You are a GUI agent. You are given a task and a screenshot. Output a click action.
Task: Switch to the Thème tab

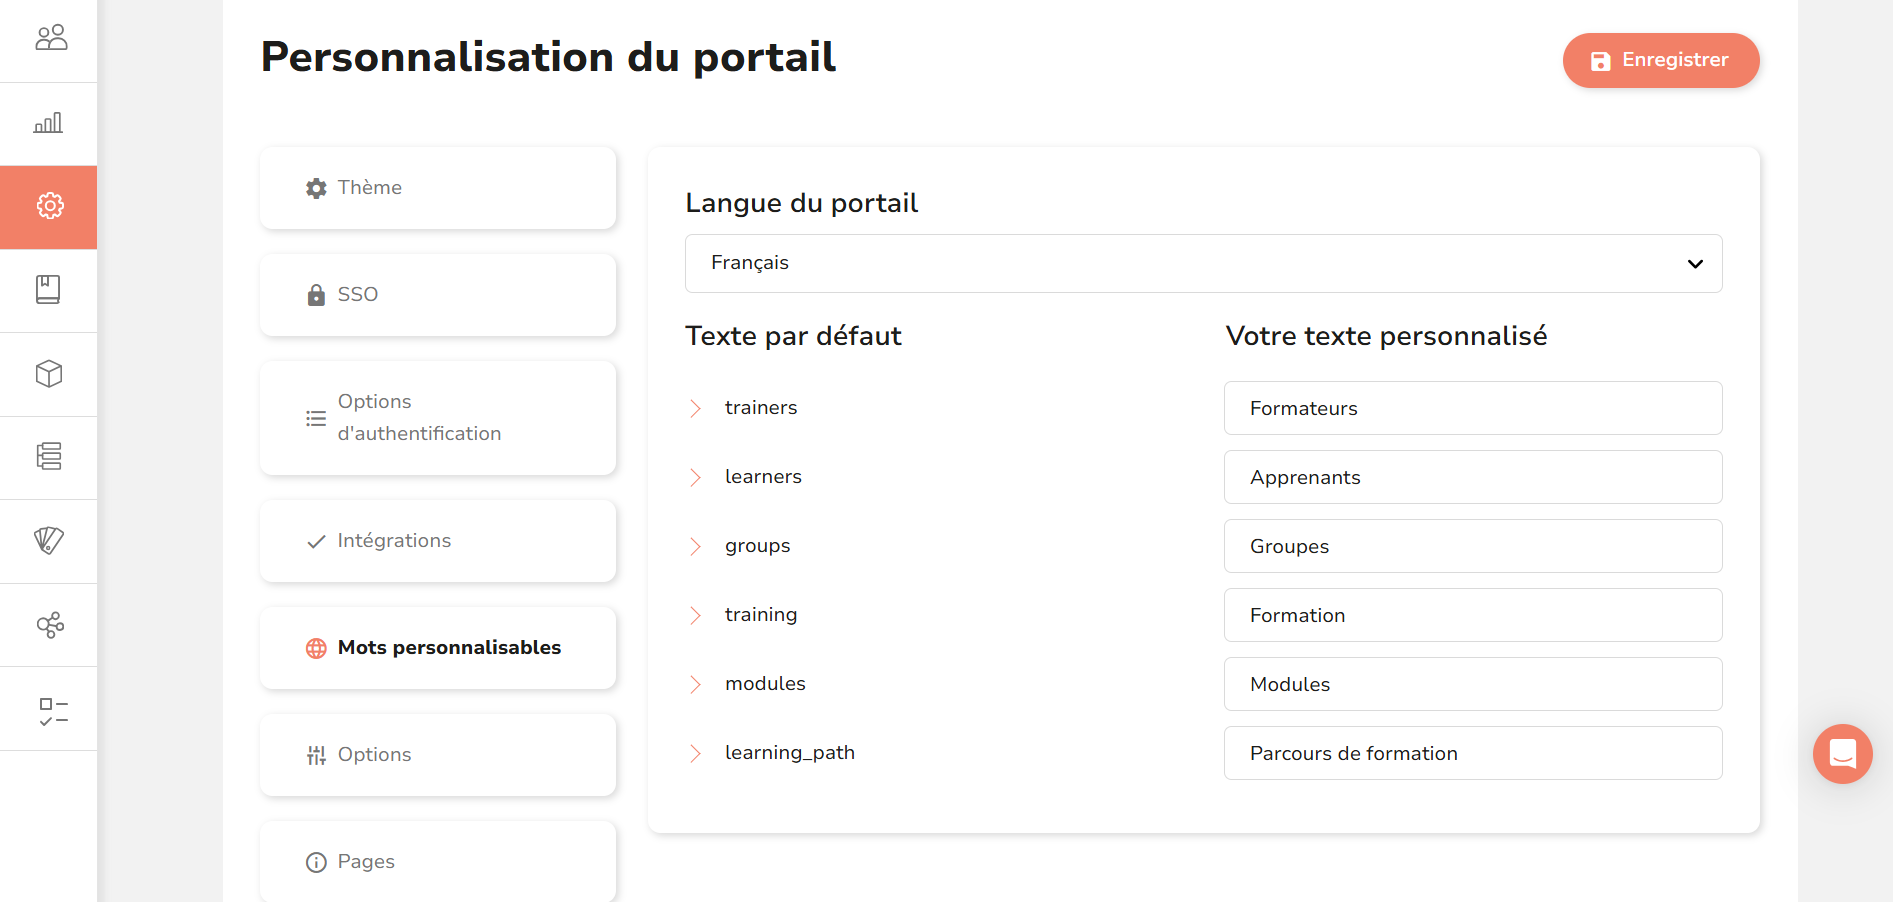pos(437,187)
